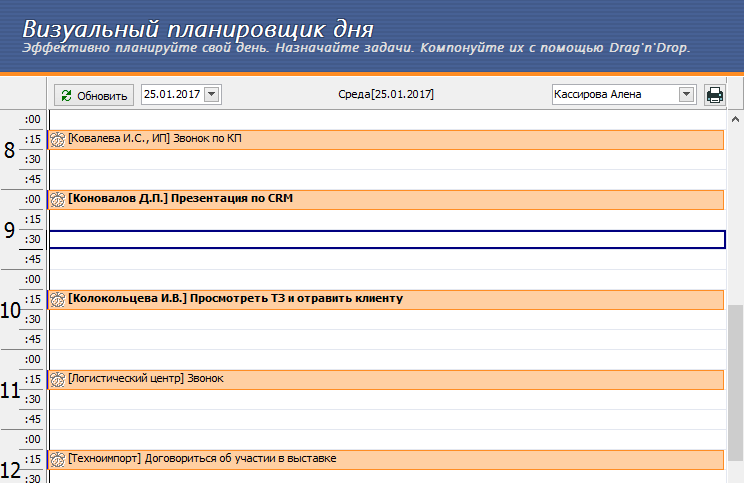Select the Презентация по CRM task
Screen dimensions: 744x483
(232, 199)
